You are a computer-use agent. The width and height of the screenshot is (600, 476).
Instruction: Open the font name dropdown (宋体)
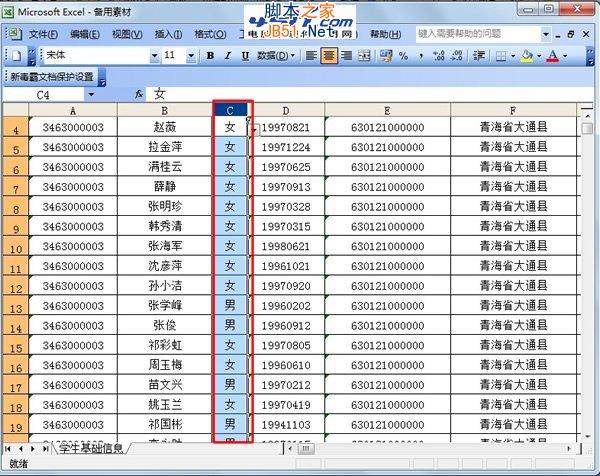154,56
